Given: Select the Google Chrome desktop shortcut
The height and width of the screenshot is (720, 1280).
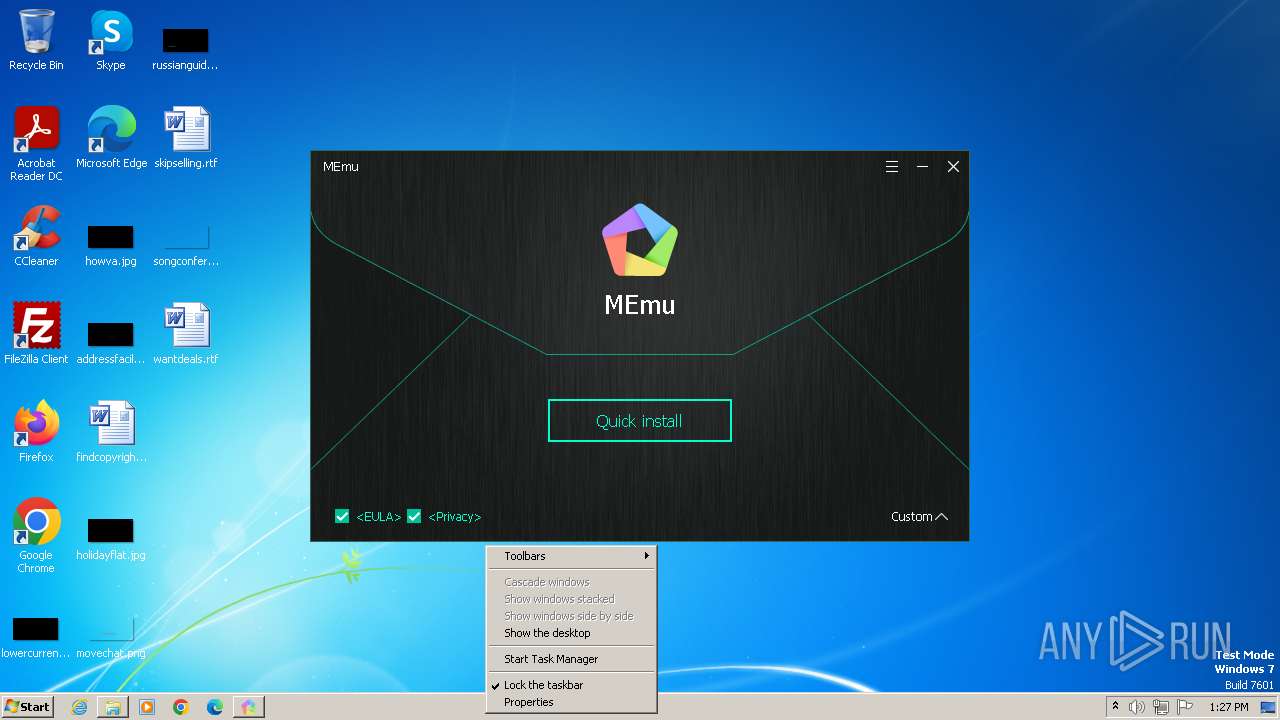Looking at the screenshot, I should 36,537.
